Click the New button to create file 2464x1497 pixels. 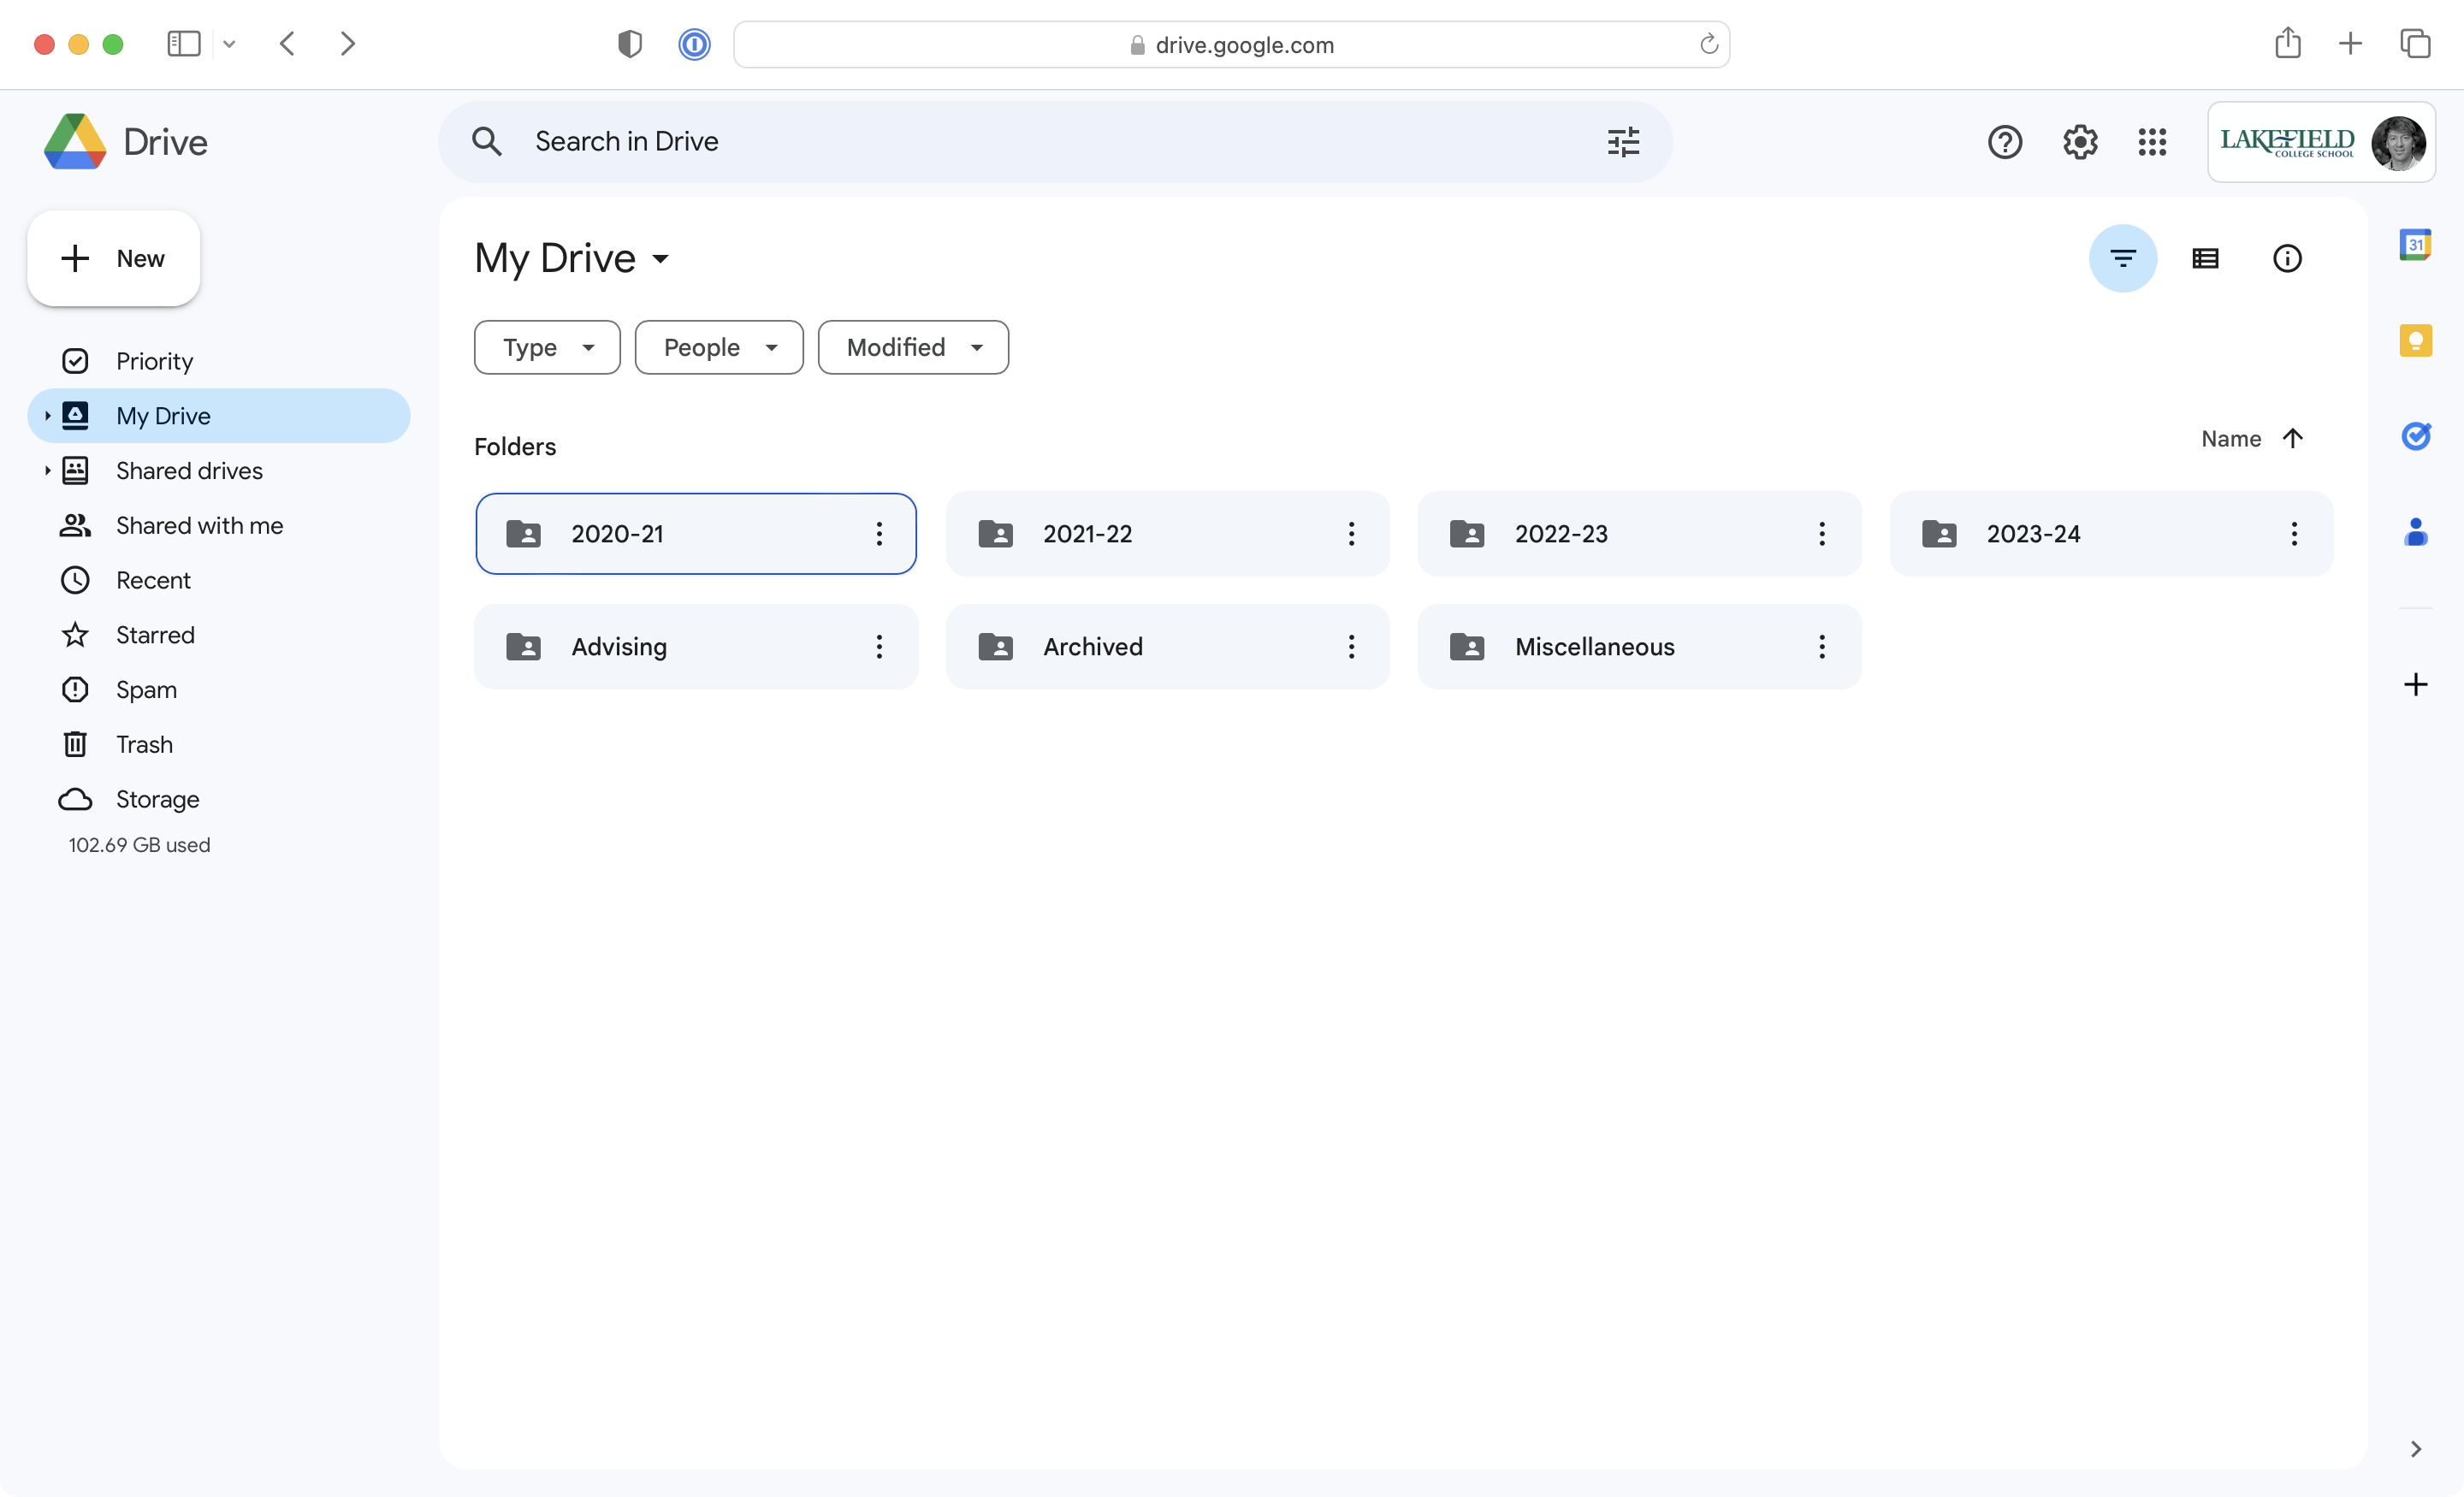click(113, 258)
